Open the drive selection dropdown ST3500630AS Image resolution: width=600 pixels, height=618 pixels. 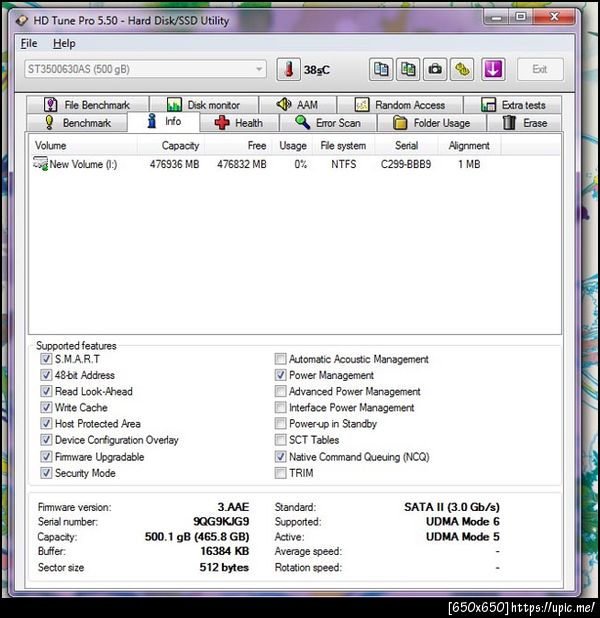[x=145, y=69]
